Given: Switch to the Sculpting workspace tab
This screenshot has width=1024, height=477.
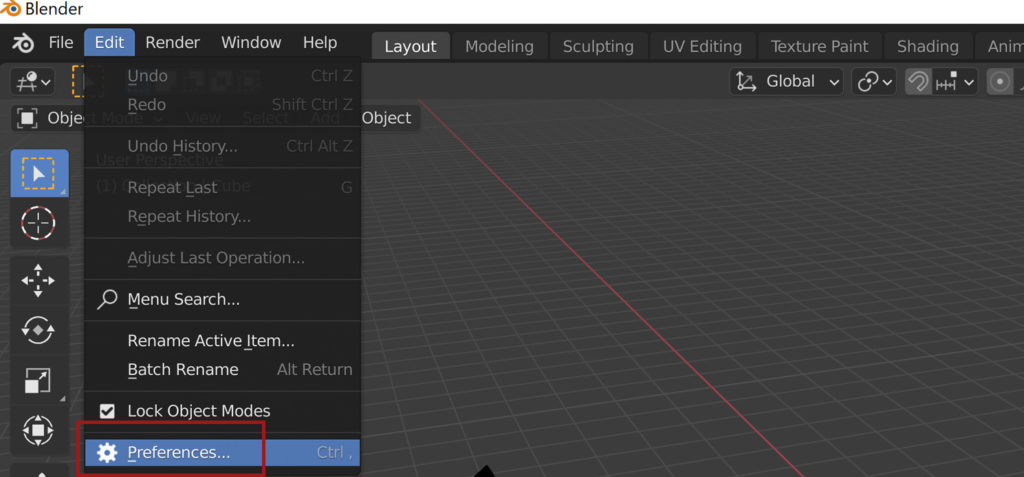Looking at the screenshot, I should 598,46.
